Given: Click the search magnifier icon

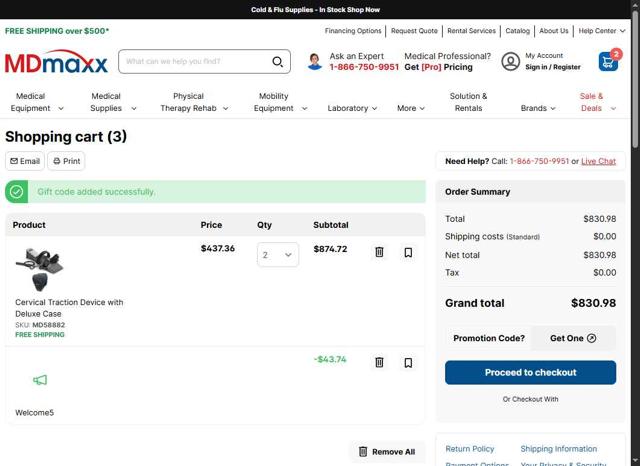Looking at the screenshot, I should pos(278,62).
